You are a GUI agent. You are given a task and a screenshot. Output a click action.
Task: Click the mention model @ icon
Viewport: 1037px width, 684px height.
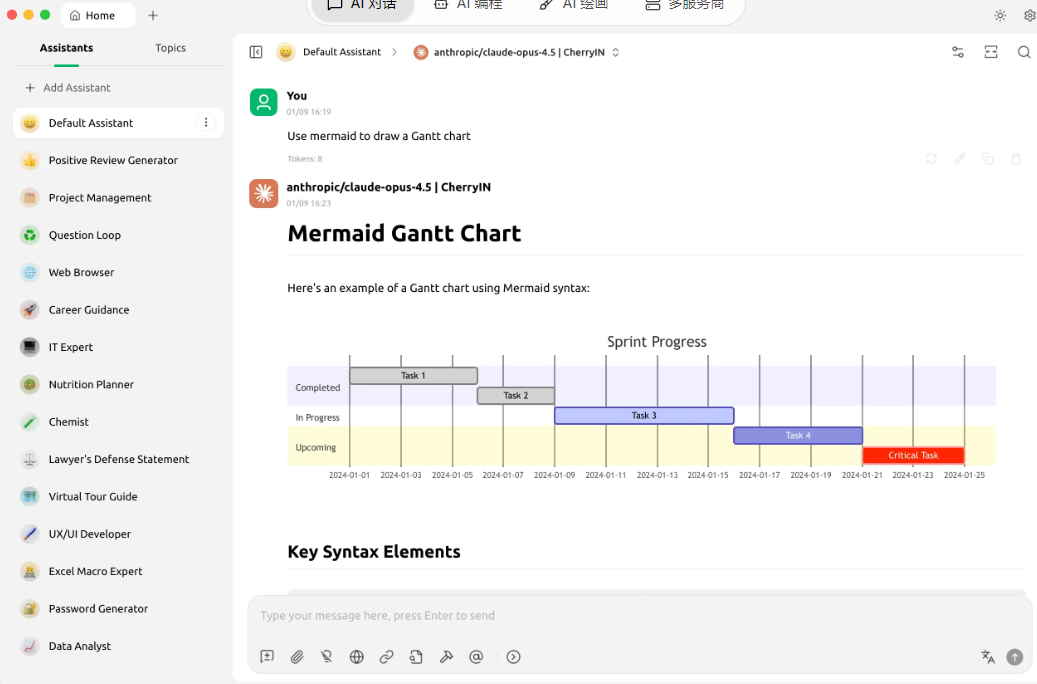(x=476, y=657)
